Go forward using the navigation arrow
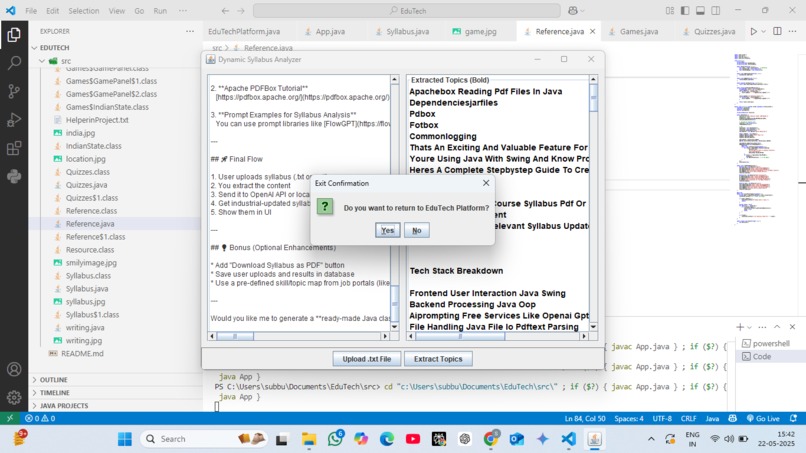Screen dimensions: 806x453 241,10
